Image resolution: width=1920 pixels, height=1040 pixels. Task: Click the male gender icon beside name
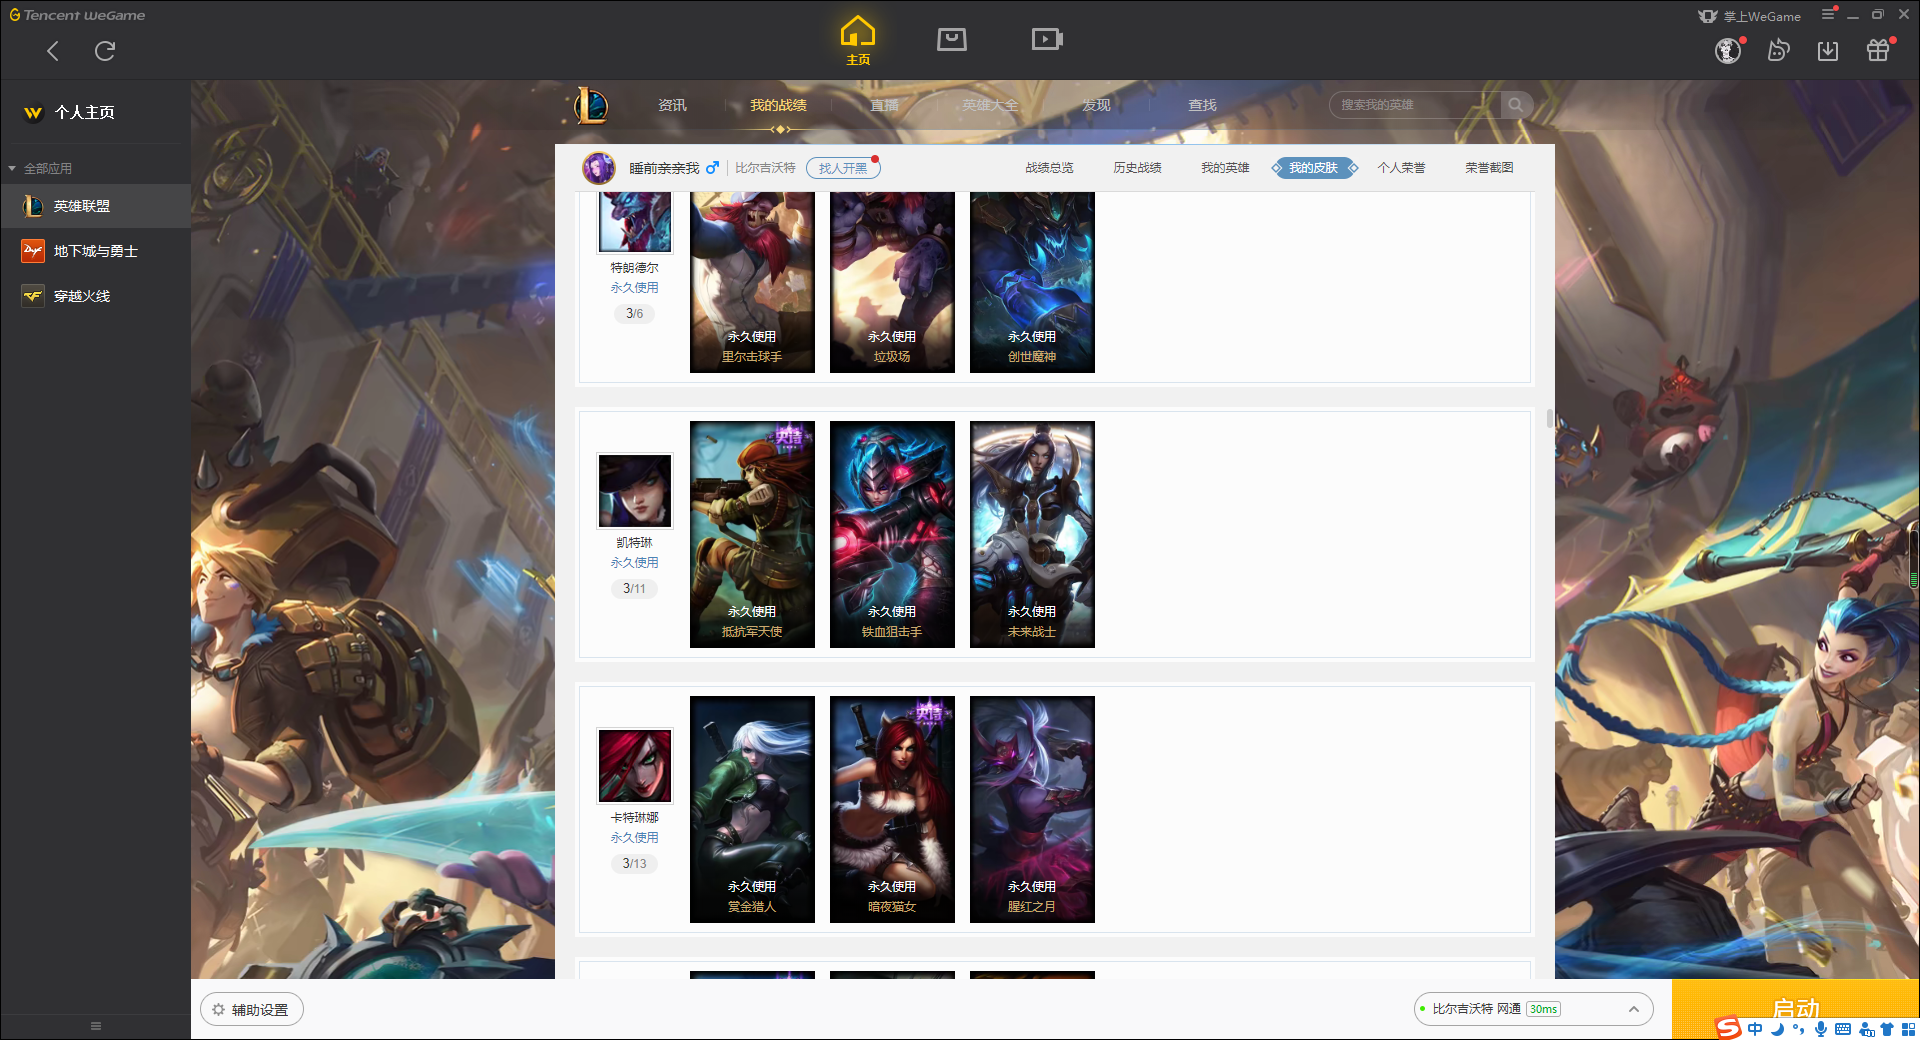point(712,168)
